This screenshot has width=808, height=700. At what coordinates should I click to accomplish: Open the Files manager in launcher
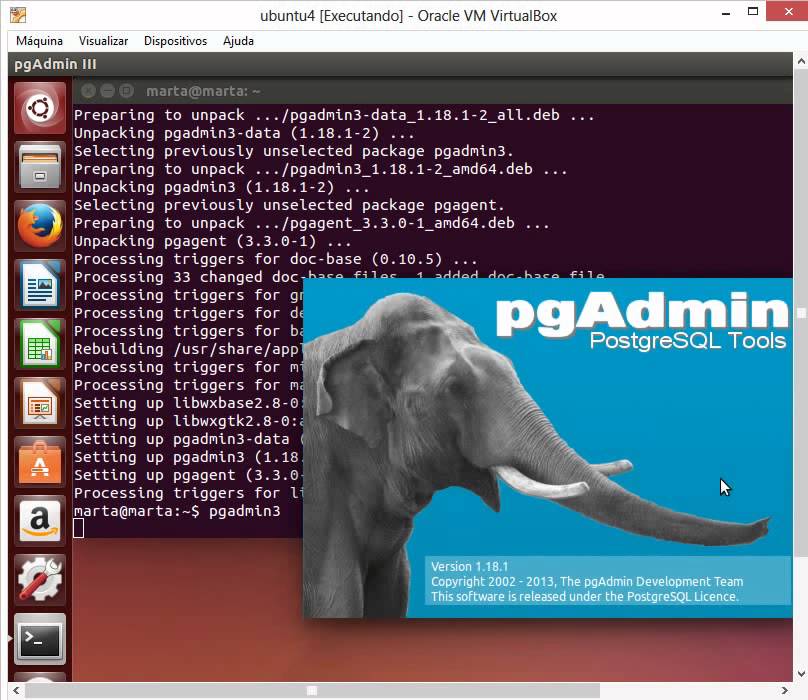click(x=40, y=167)
